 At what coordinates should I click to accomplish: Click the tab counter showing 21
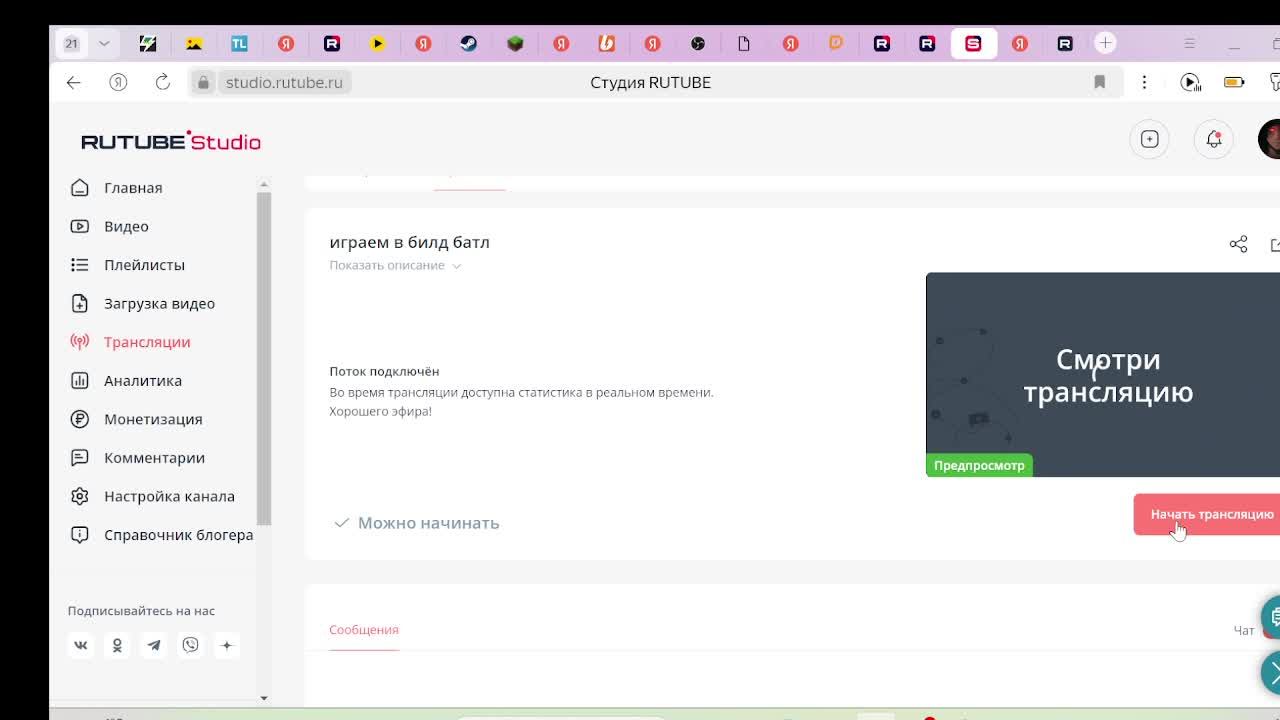click(71, 43)
